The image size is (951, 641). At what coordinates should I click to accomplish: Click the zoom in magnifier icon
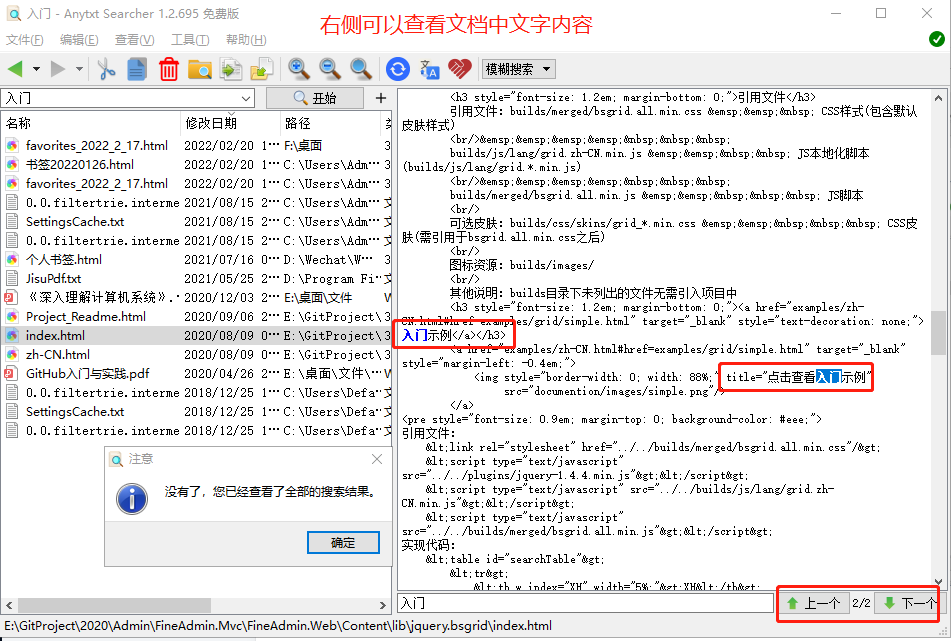click(x=298, y=69)
